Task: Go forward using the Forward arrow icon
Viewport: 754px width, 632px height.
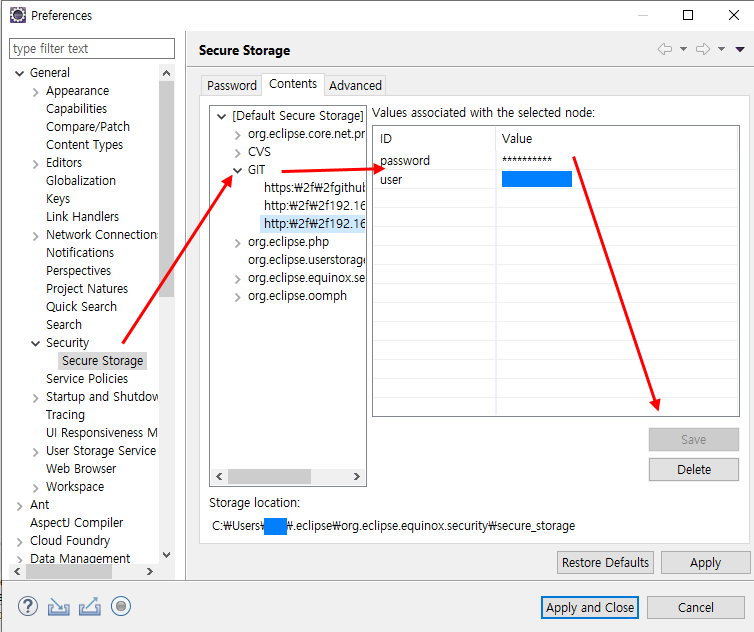Action: [x=703, y=49]
